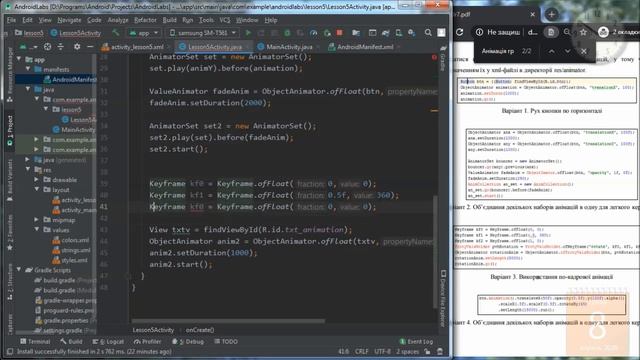The height and width of the screenshot is (360, 640).
Task: Collapse the app module node
Action: 19,60
